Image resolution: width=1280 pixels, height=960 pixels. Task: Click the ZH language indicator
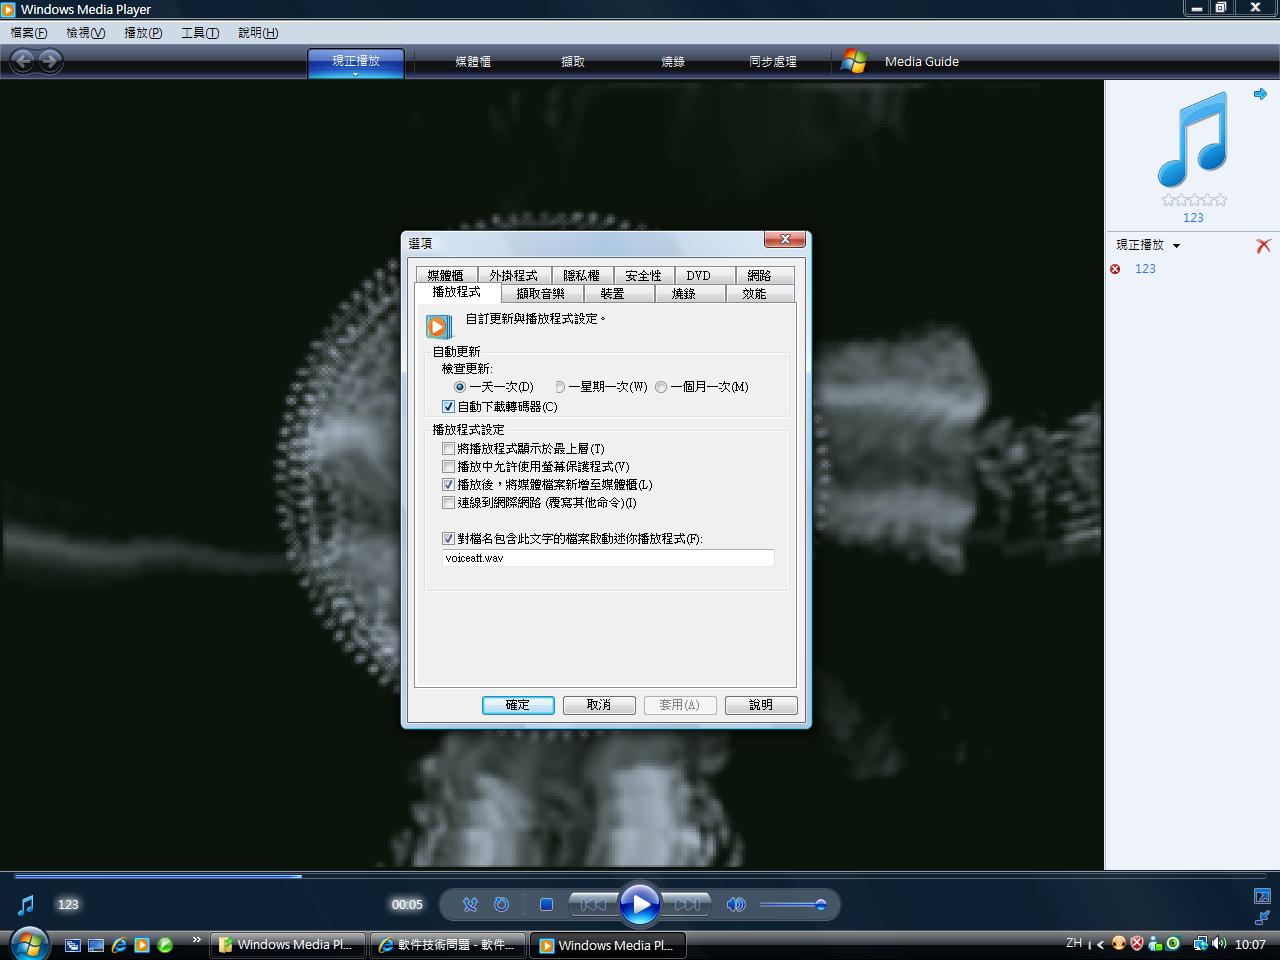[1074, 943]
